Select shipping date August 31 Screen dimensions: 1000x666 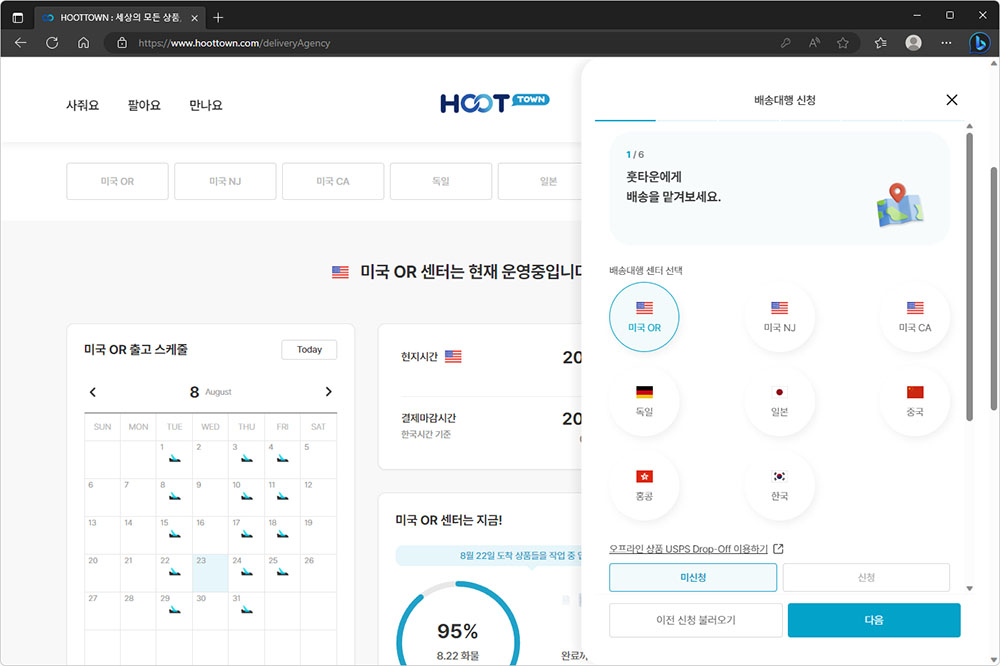point(246,610)
